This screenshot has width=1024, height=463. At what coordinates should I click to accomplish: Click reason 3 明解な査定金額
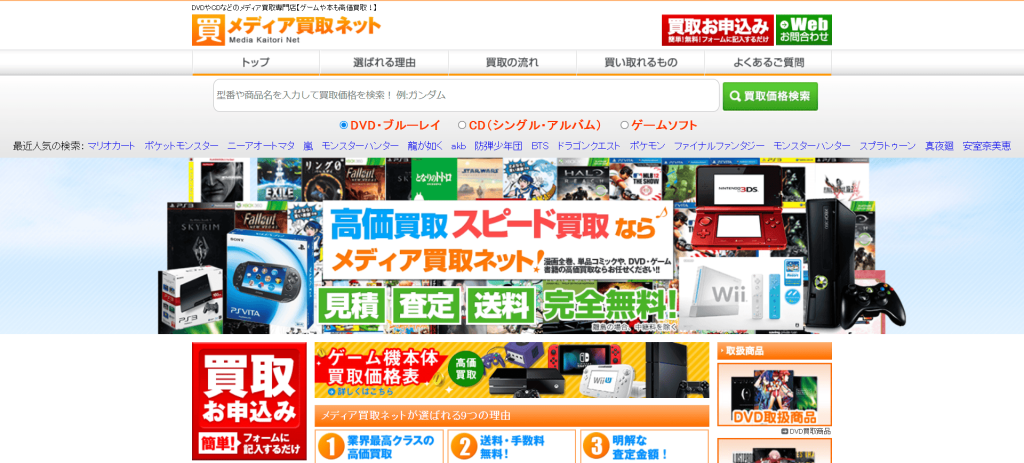coord(645,447)
